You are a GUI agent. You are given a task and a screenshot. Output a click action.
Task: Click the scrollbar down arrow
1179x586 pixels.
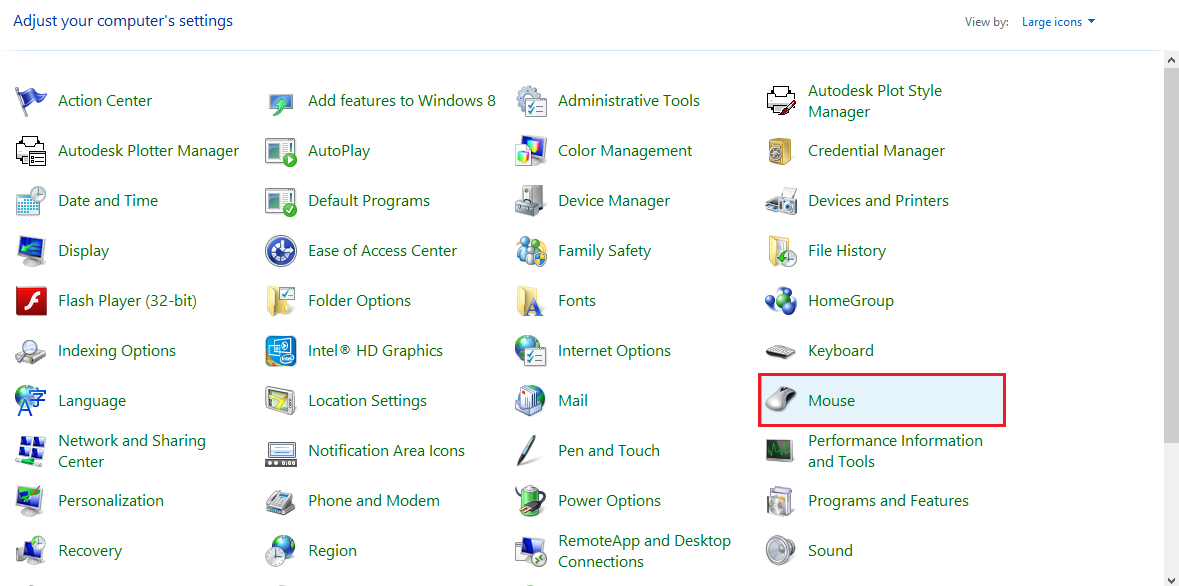tap(1171, 578)
